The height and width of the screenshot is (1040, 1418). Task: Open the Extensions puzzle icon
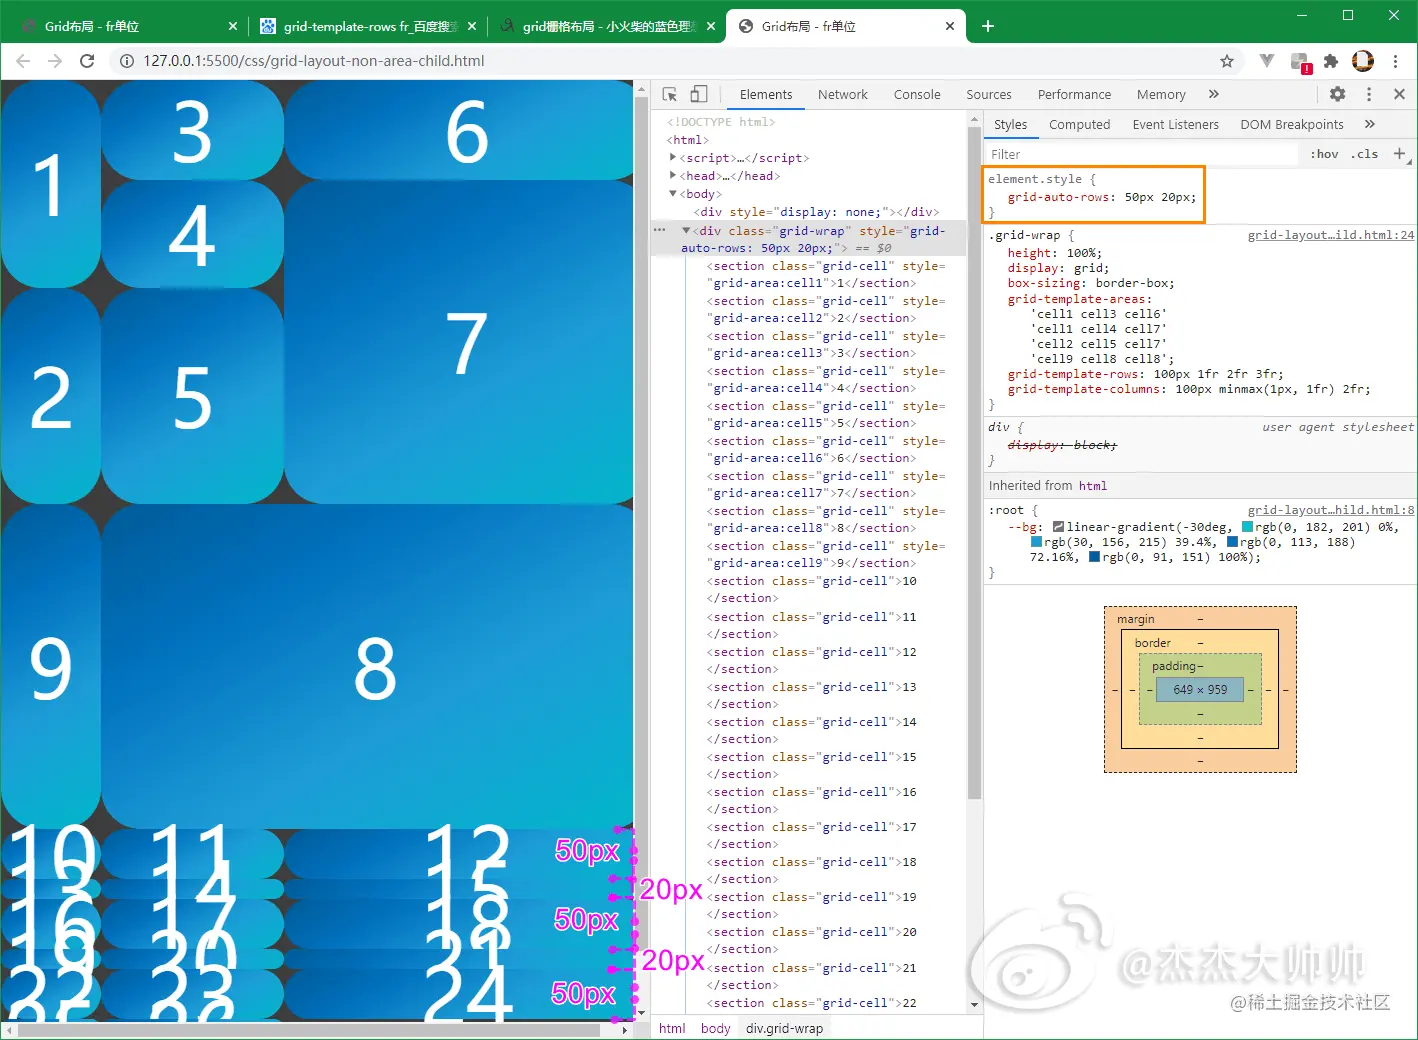tap(1331, 61)
